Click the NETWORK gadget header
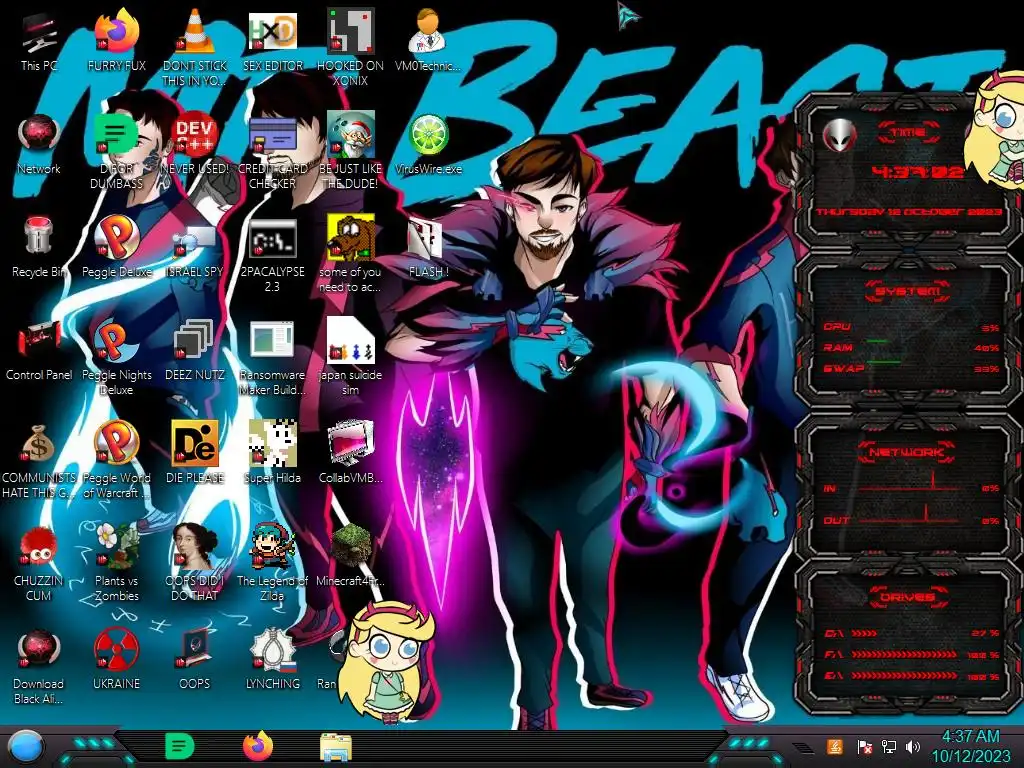This screenshot has height=768, width=1024. (x=906, y=452)
